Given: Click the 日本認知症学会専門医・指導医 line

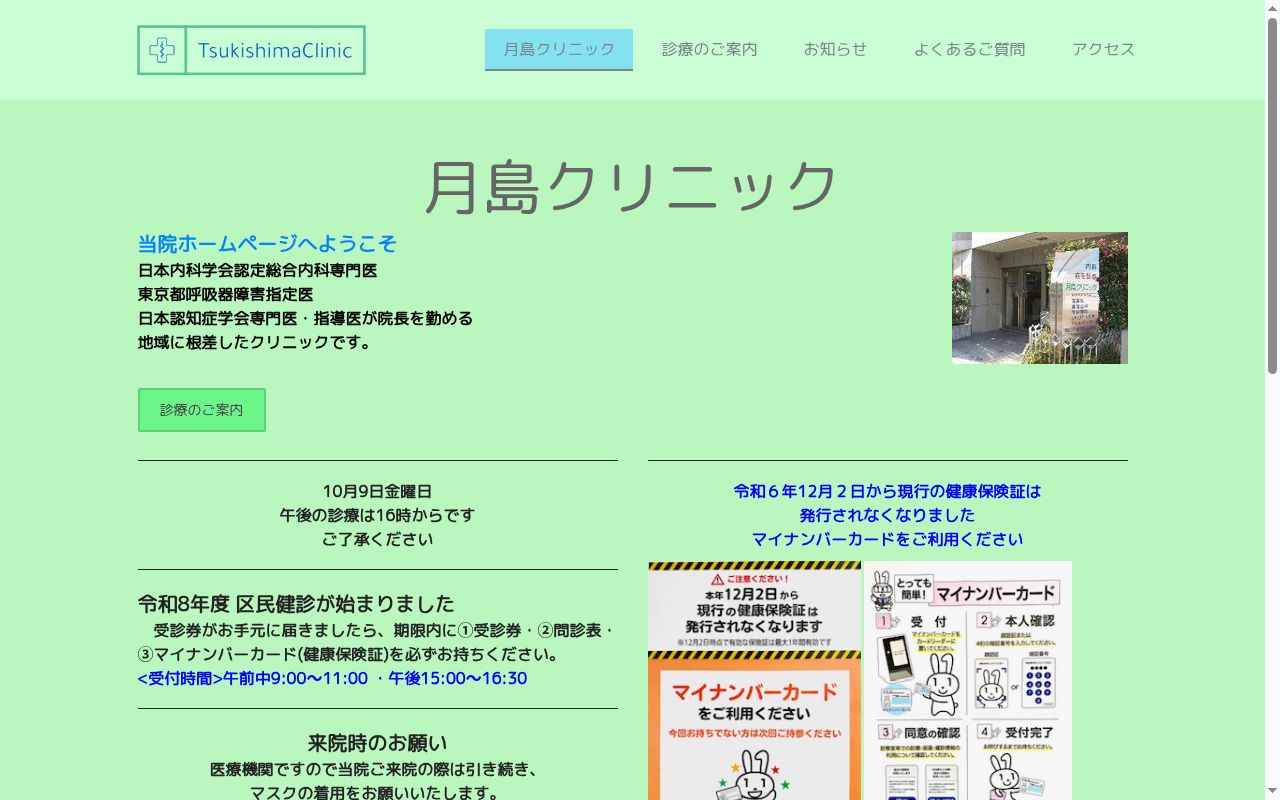Looking at the screenshot, I should 306,318.
